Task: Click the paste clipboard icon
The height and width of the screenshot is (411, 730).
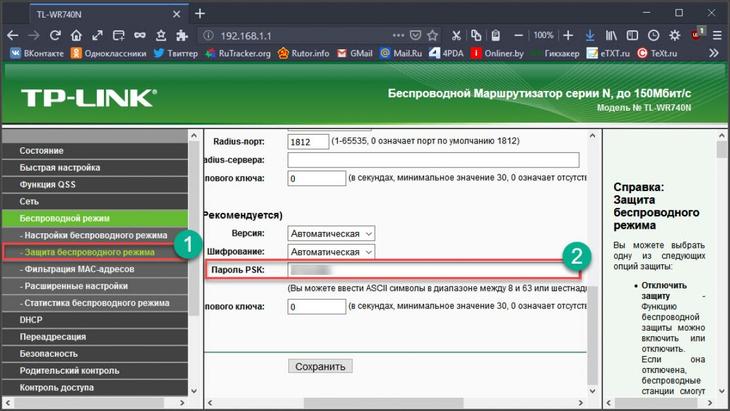Action: click(x=495, y=35)
